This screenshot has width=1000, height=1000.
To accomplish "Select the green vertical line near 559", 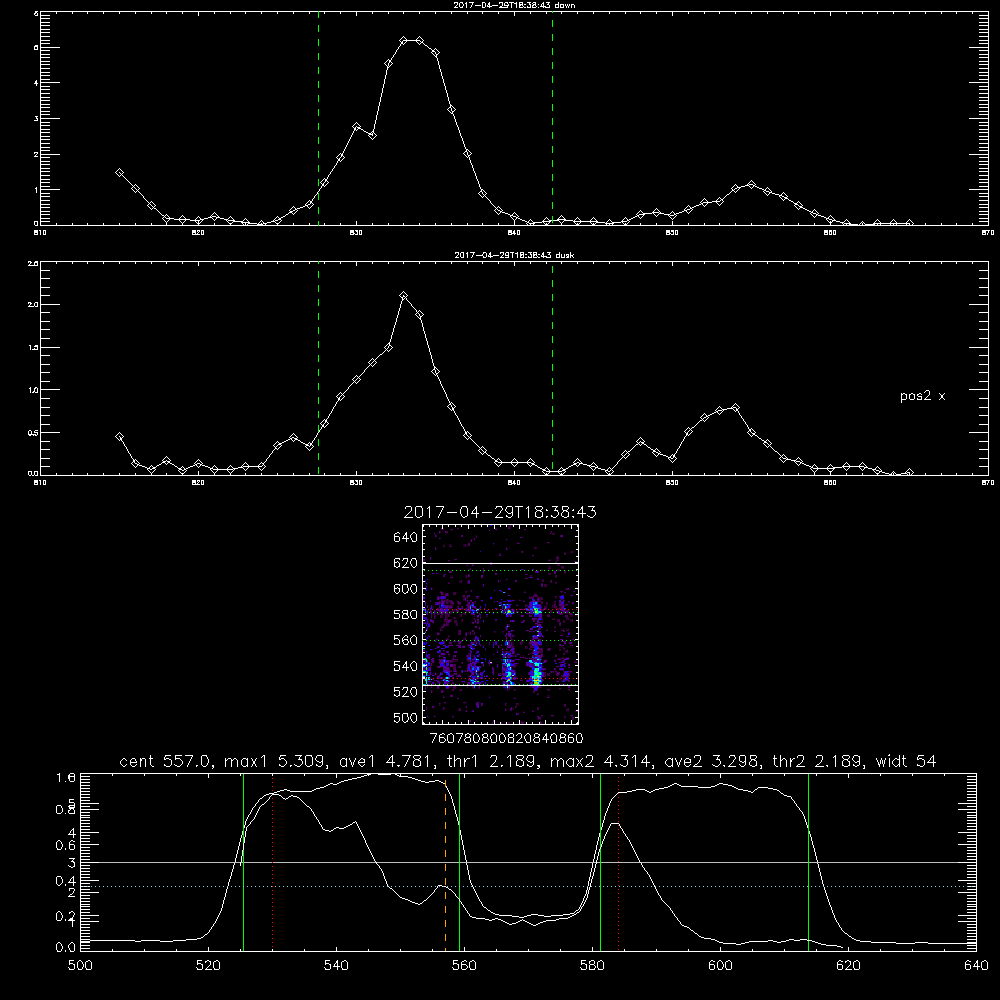I will (459, 861).
